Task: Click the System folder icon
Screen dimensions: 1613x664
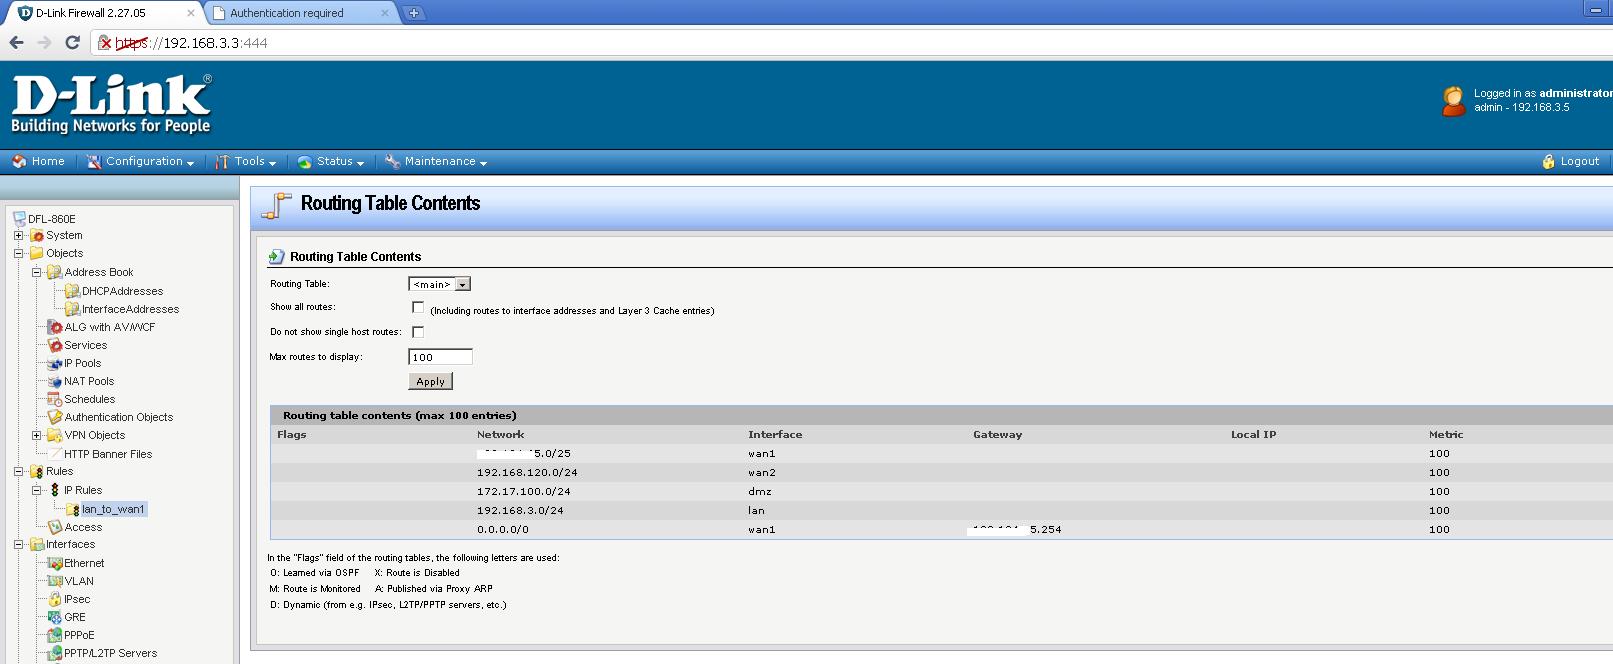Action: pos(37,236)
